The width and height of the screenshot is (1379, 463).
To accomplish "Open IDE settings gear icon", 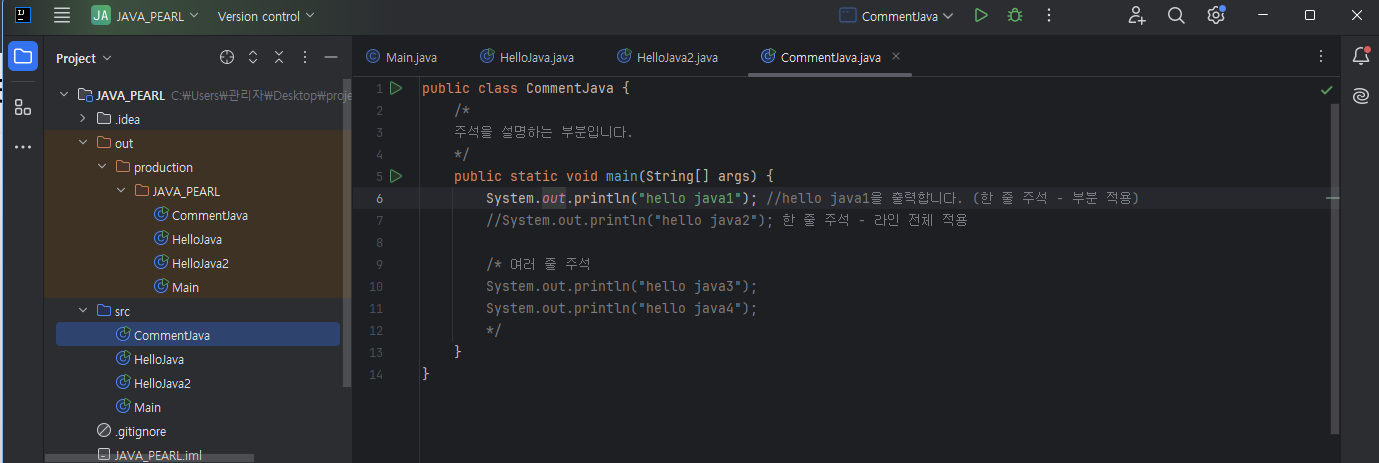I will point(1216,15).
